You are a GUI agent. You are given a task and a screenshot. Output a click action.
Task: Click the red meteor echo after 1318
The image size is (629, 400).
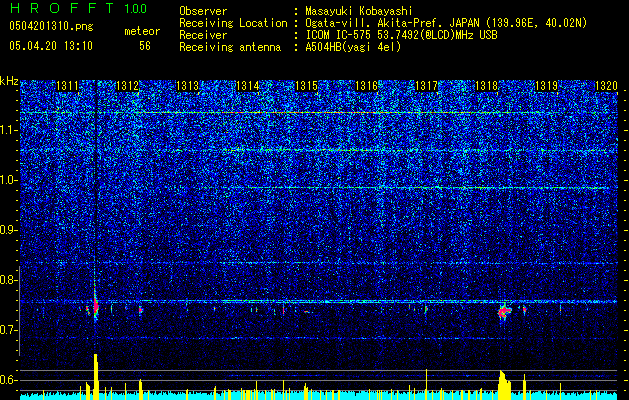pyautogui.click(x=504, y=311)
